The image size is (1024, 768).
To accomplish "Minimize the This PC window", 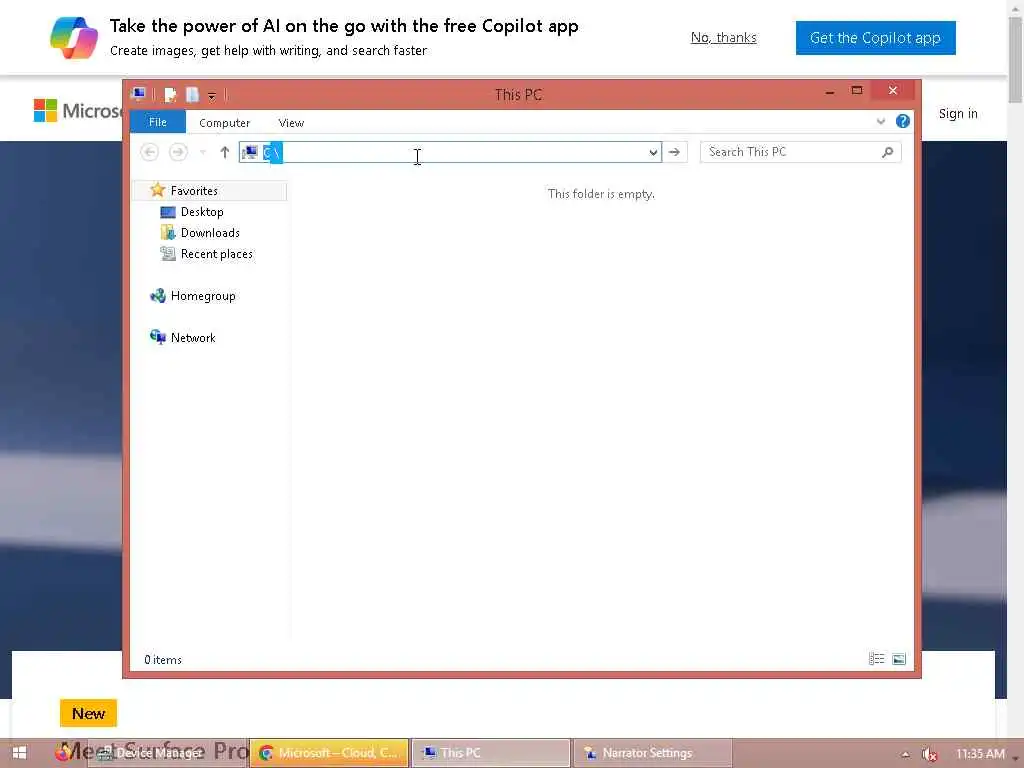I will (829, 91).
